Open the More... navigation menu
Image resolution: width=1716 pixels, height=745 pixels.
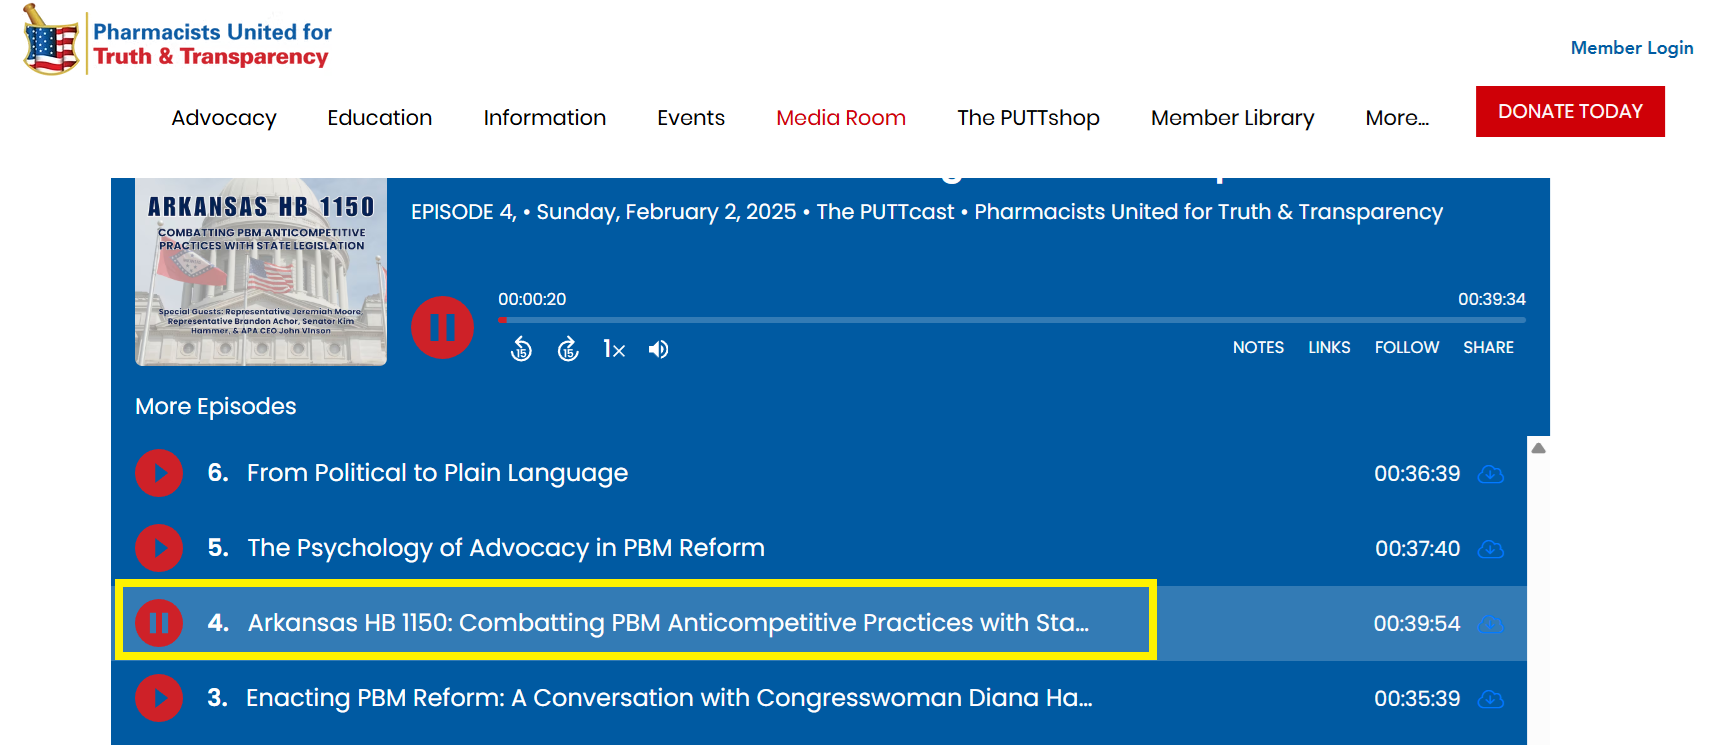coord(1397,118)
